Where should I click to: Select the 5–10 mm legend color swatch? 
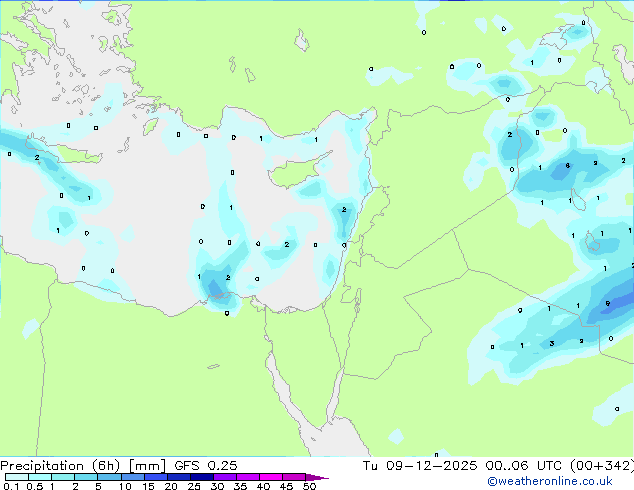coord(109,477)
